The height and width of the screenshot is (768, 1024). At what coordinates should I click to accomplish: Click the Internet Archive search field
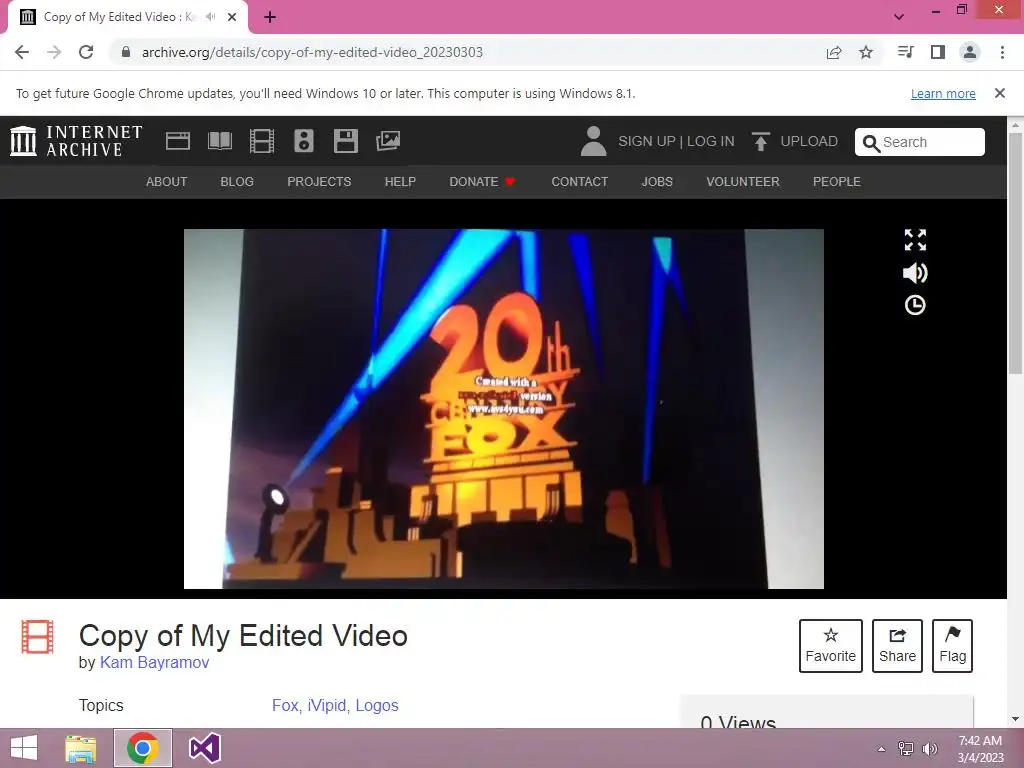click(x=920, y=142)
